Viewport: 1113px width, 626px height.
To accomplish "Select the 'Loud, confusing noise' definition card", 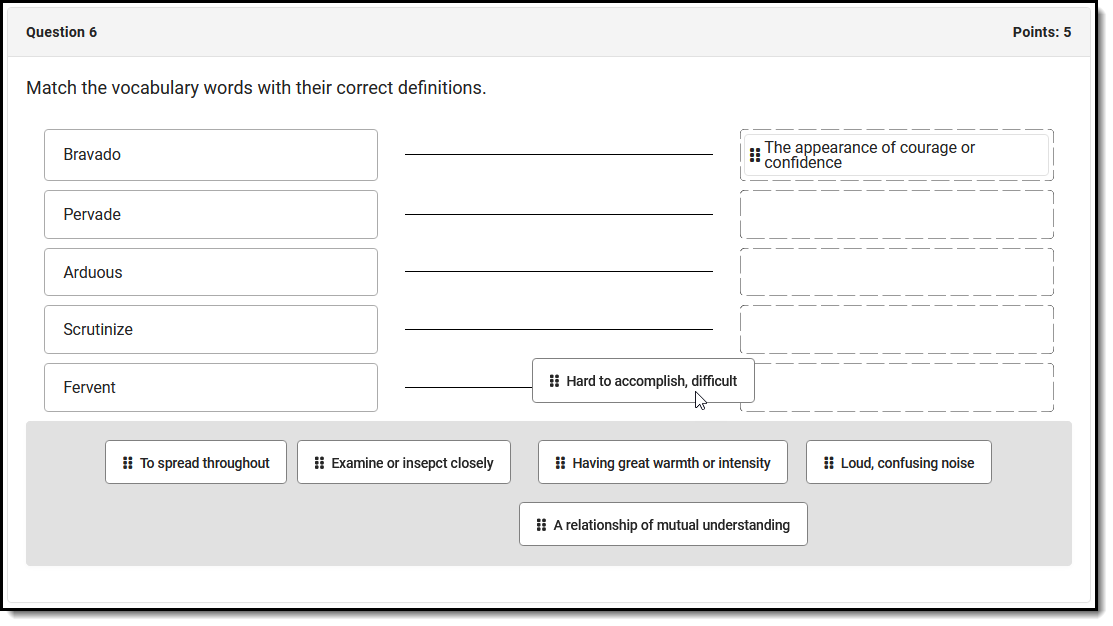I will (x=907, y=463).
